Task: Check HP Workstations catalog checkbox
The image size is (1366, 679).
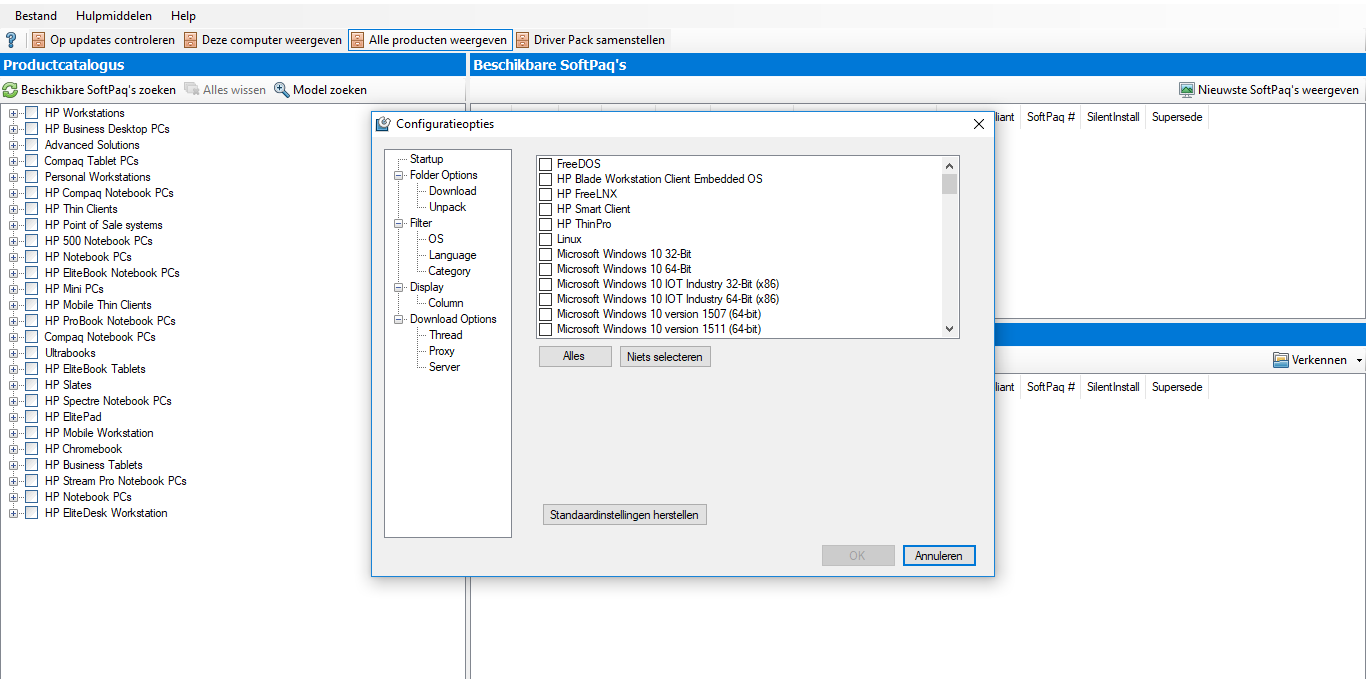Action: click(32, 113)
